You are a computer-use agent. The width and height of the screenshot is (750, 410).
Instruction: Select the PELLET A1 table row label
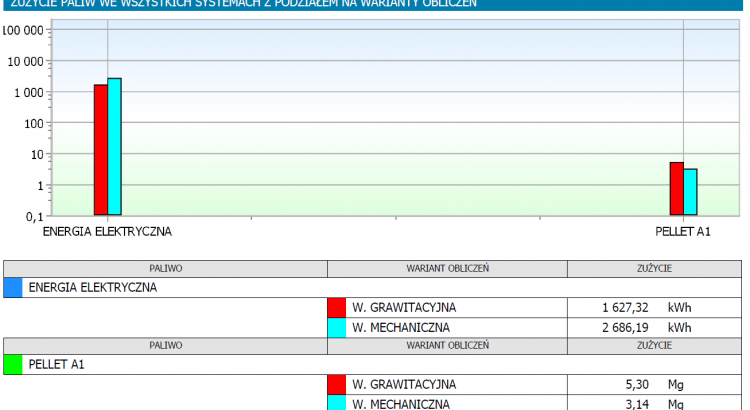[x=56, y=365]
